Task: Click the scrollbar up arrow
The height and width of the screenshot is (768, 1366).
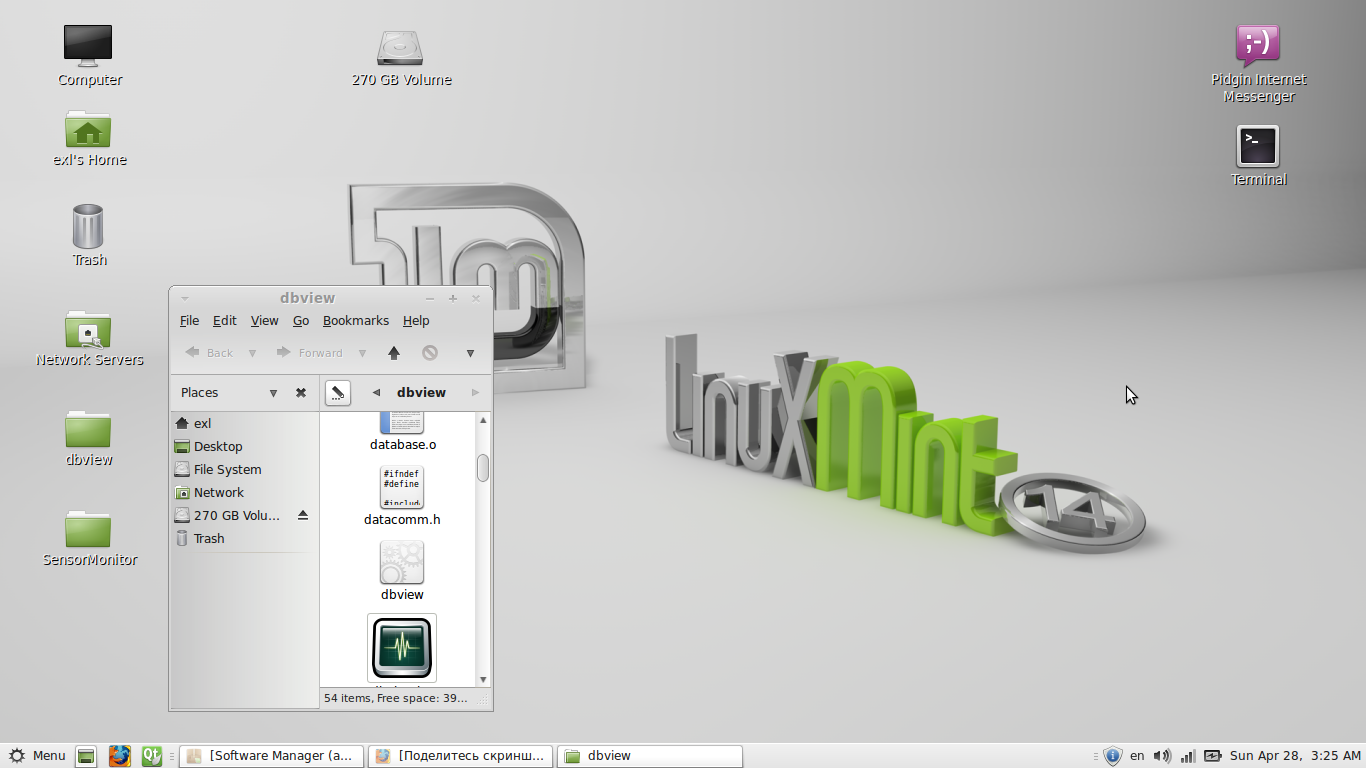Action: point(483,420)
